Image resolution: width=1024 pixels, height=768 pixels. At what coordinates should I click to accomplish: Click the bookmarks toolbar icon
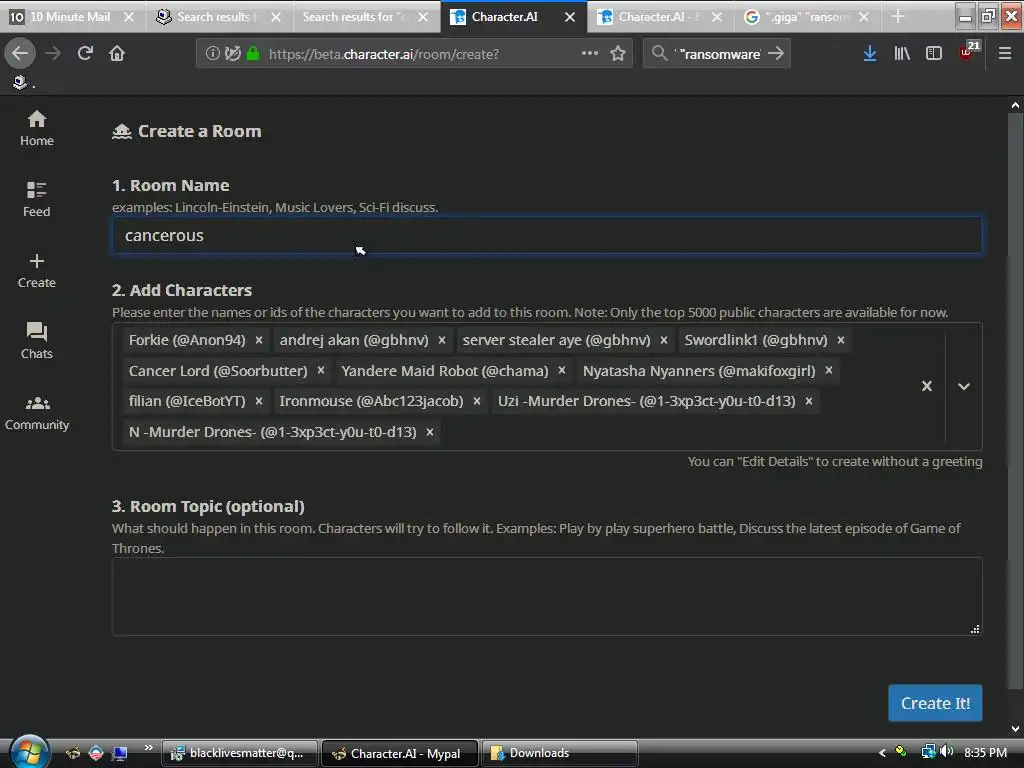pyautogui.click(x=20, y=82)
